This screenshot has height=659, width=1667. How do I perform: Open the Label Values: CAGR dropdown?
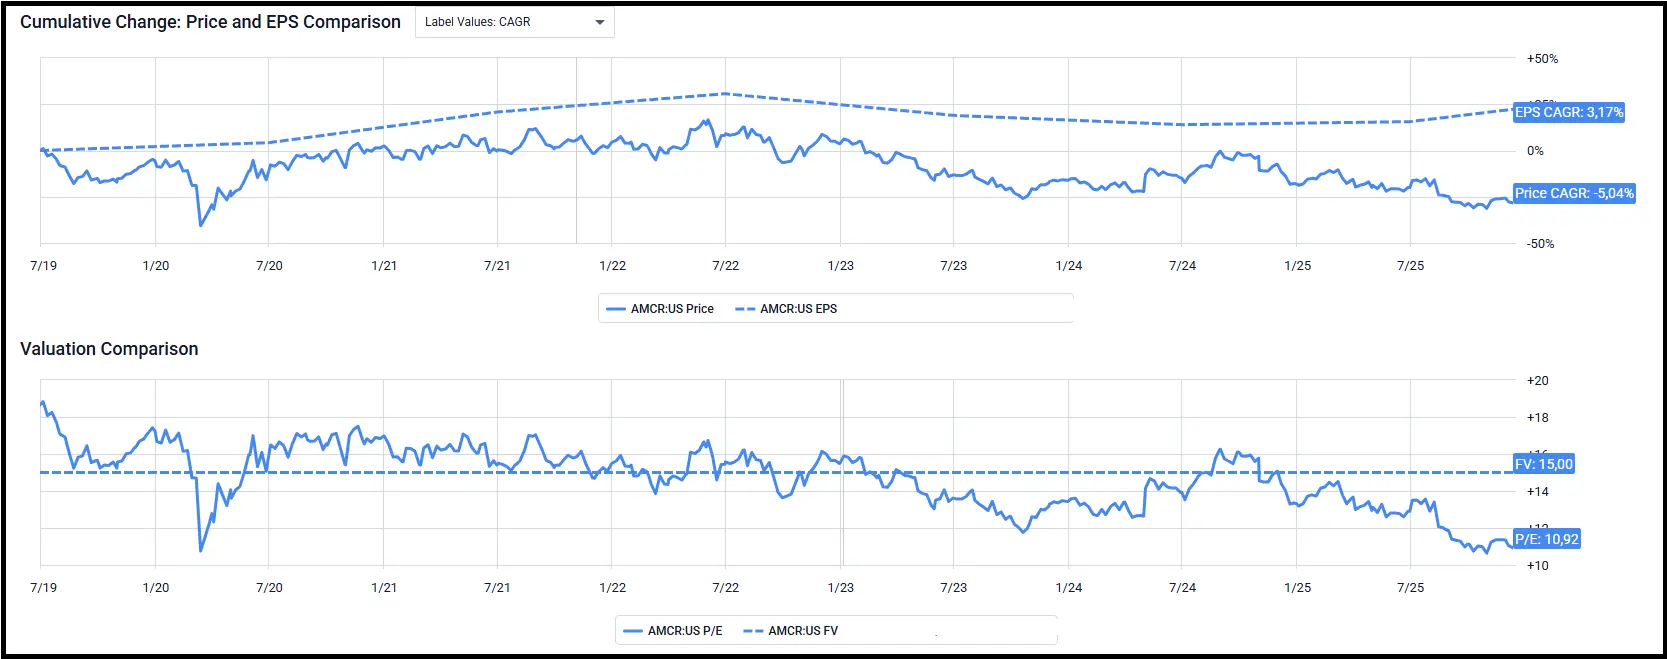tap(514, 22)
